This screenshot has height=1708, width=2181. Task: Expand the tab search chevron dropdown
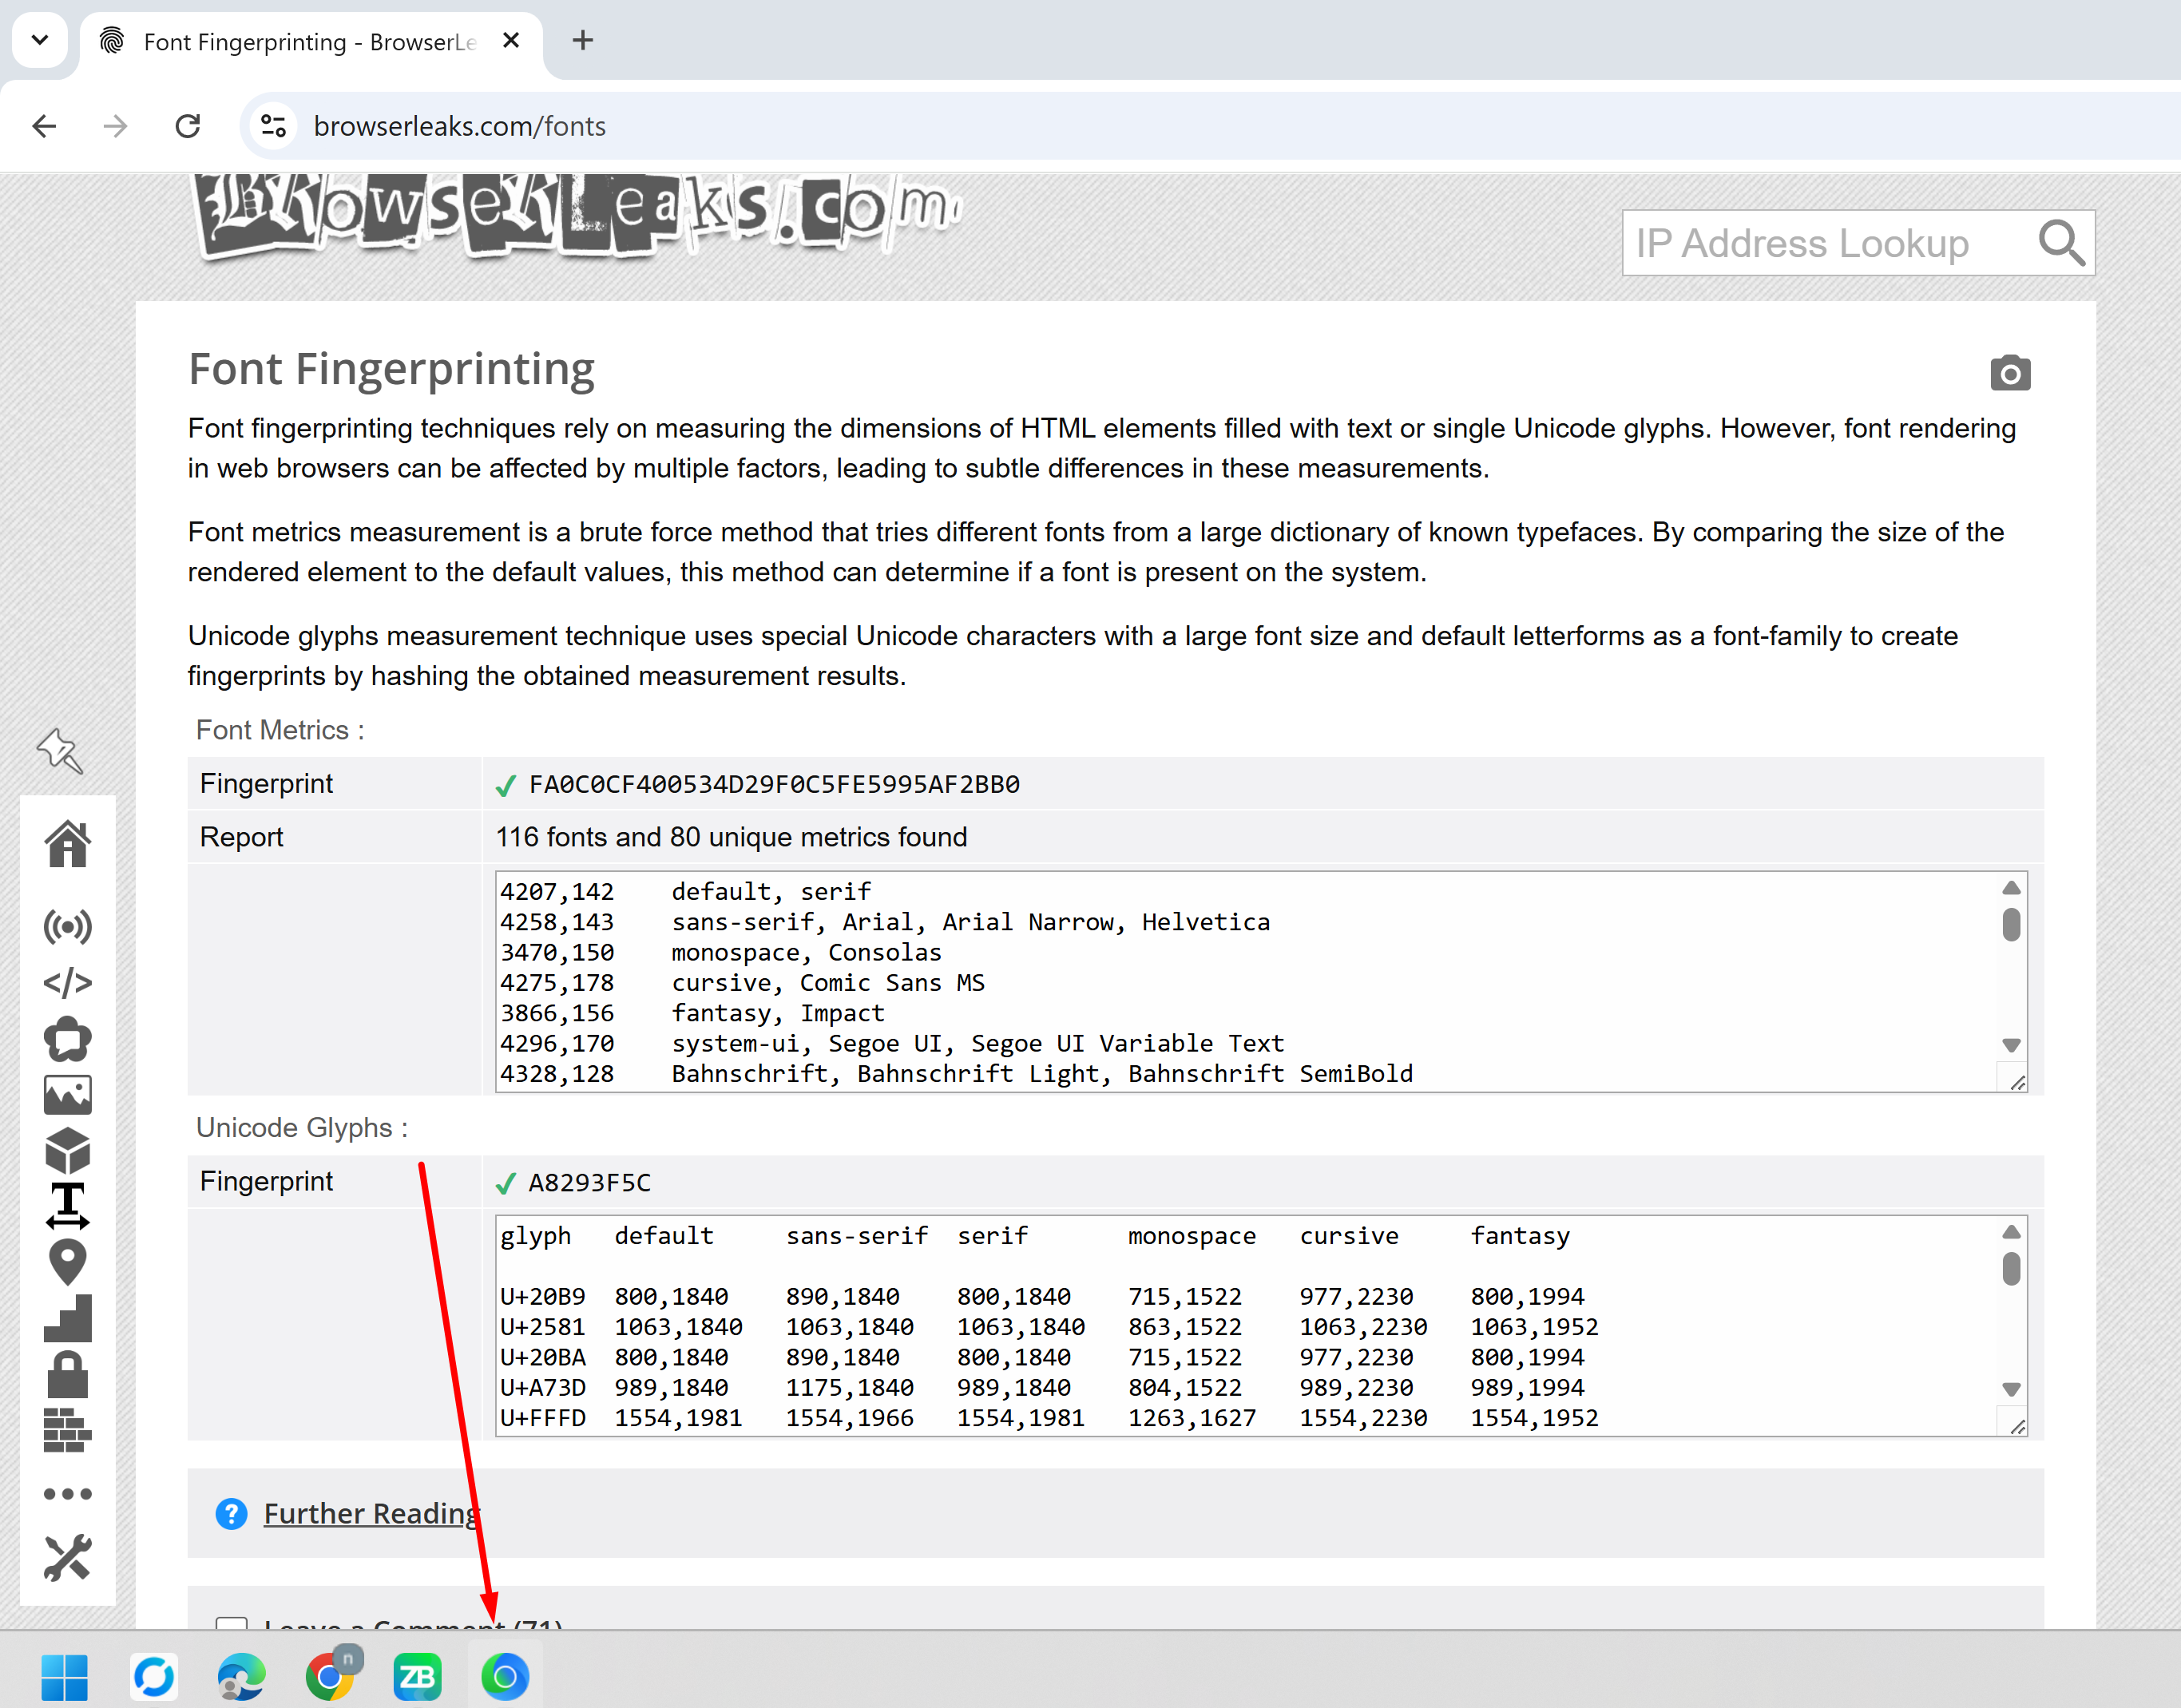[x=40, y=40]
